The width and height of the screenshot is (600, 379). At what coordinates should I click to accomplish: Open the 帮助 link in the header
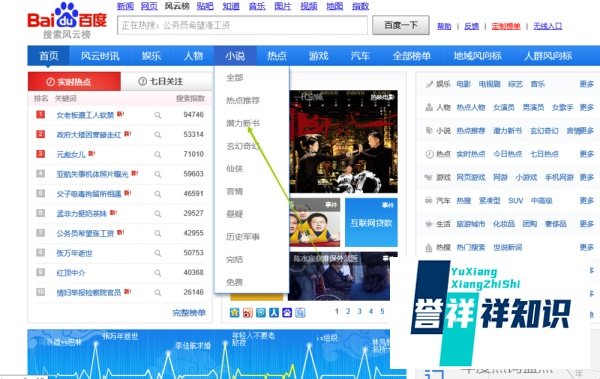click(444, 26)
